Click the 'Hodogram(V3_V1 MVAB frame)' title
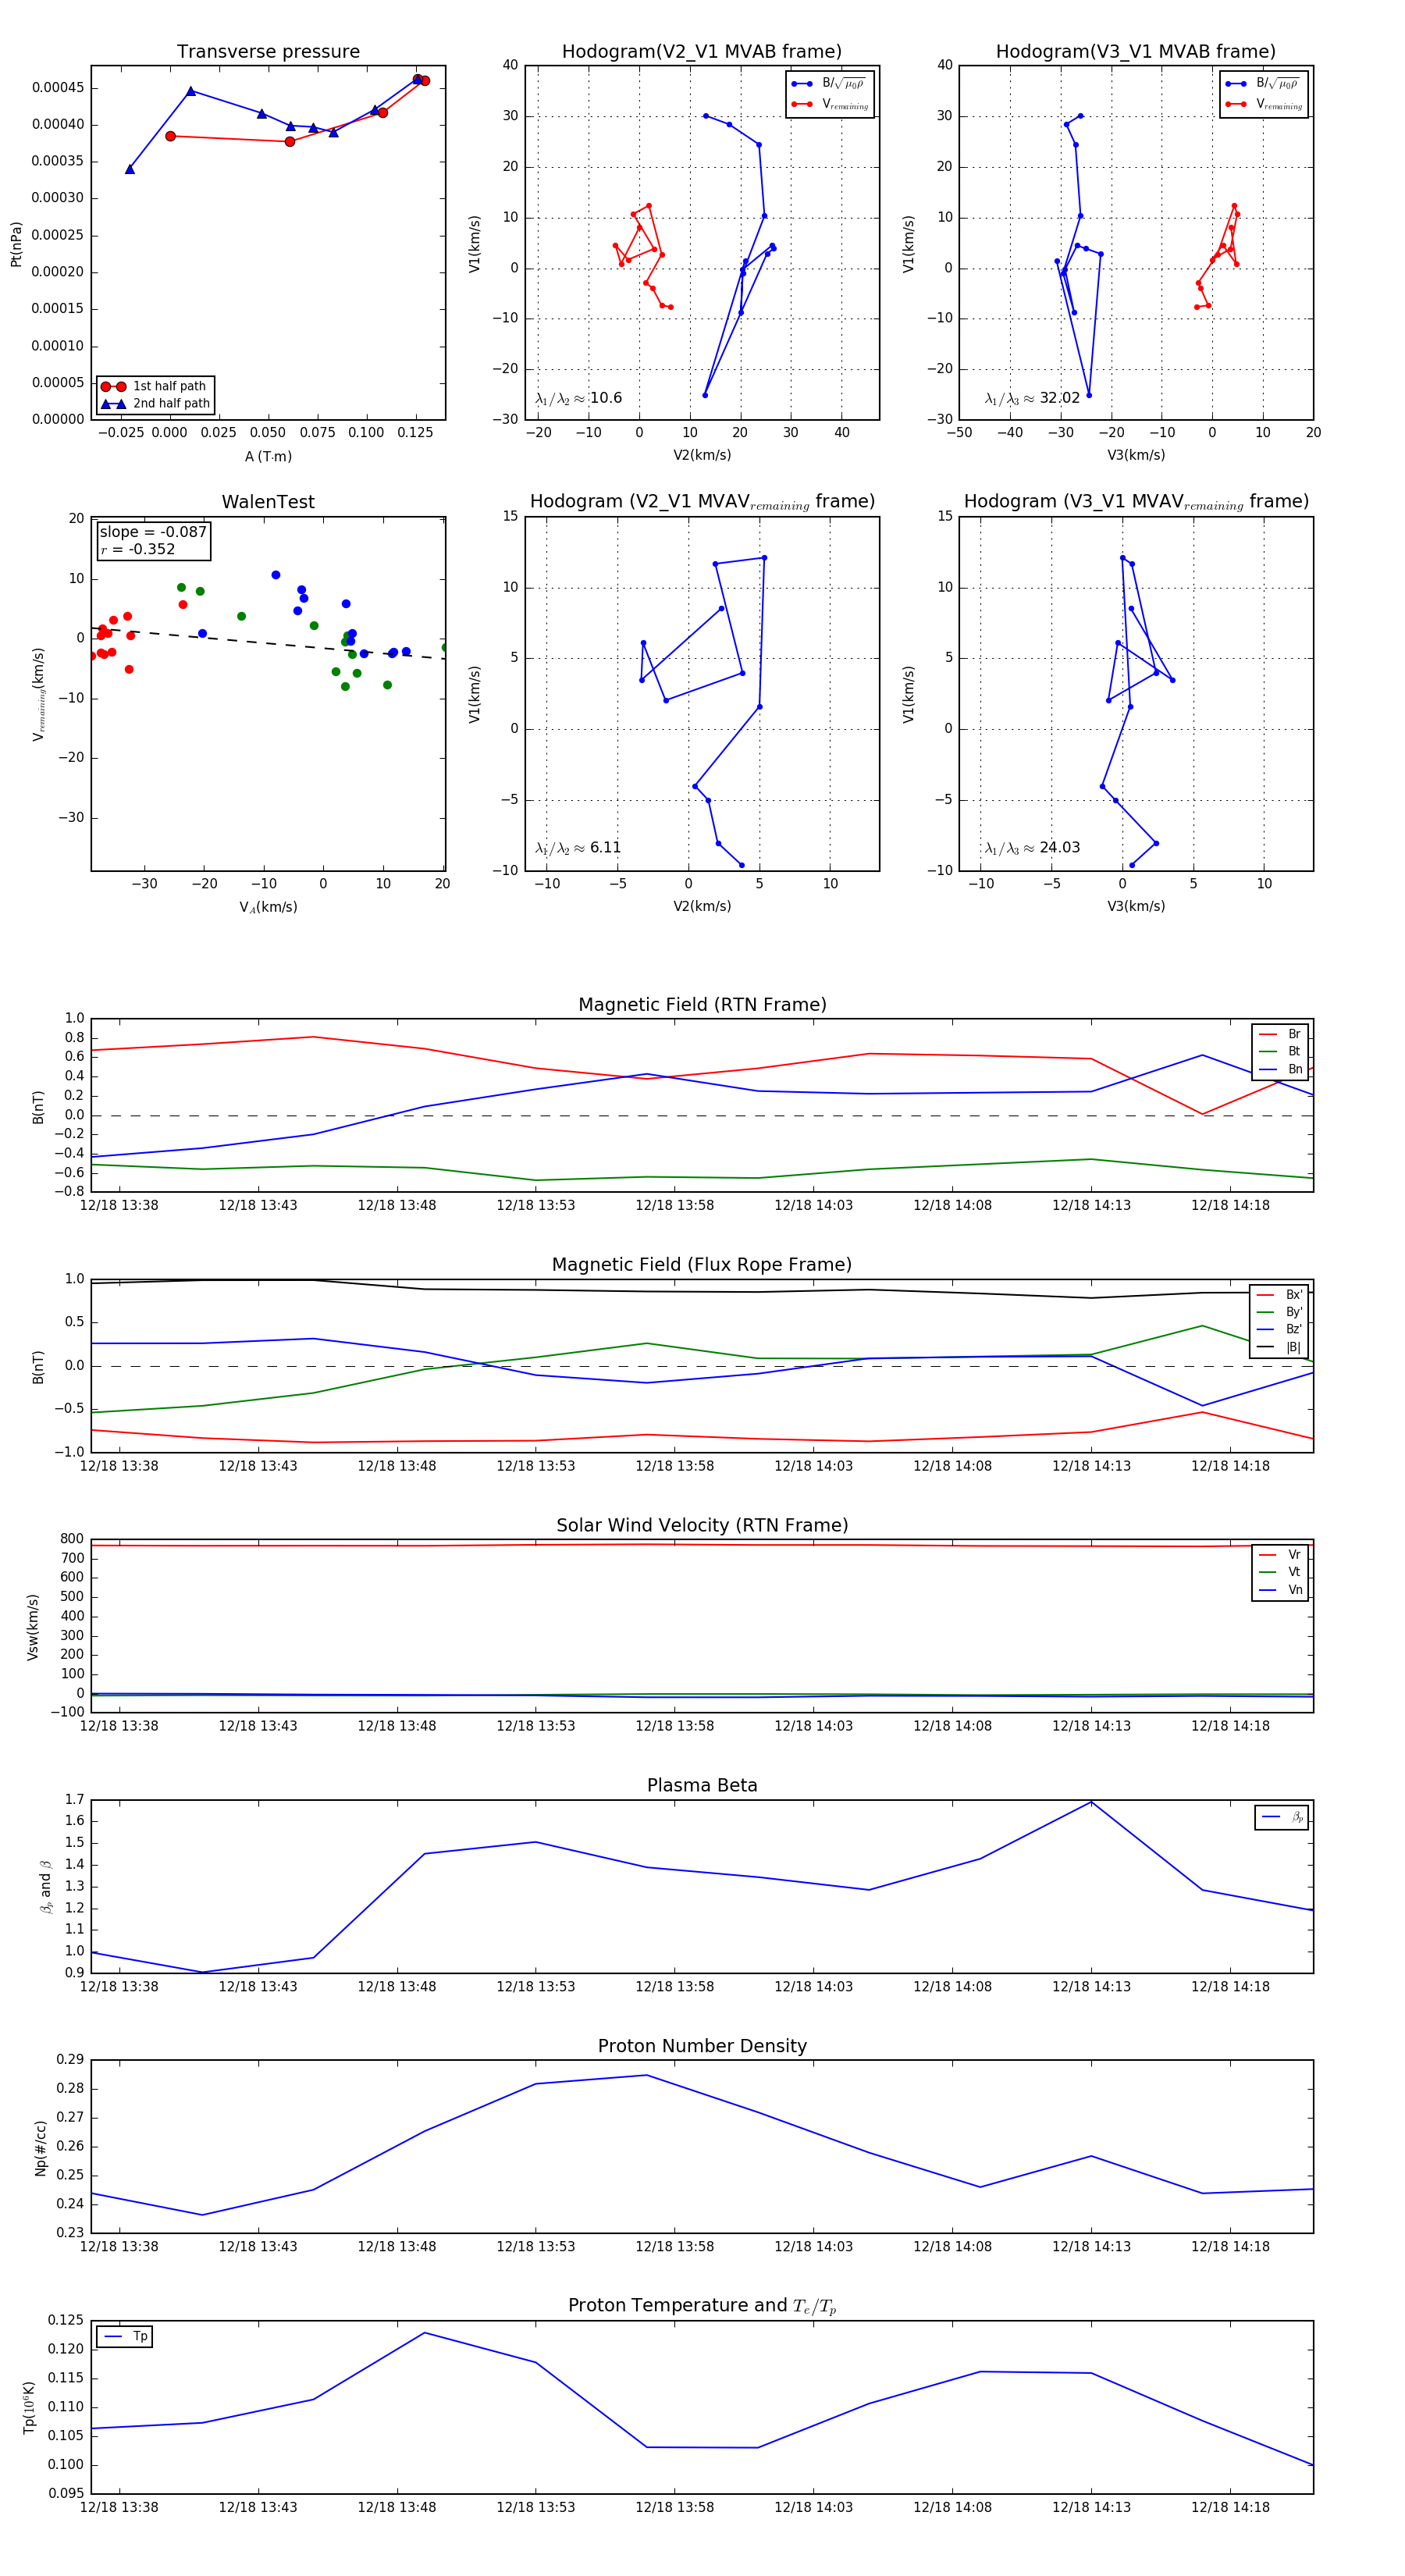The width and height of the screenshot is (1405, 2576). pos(1136,52)
